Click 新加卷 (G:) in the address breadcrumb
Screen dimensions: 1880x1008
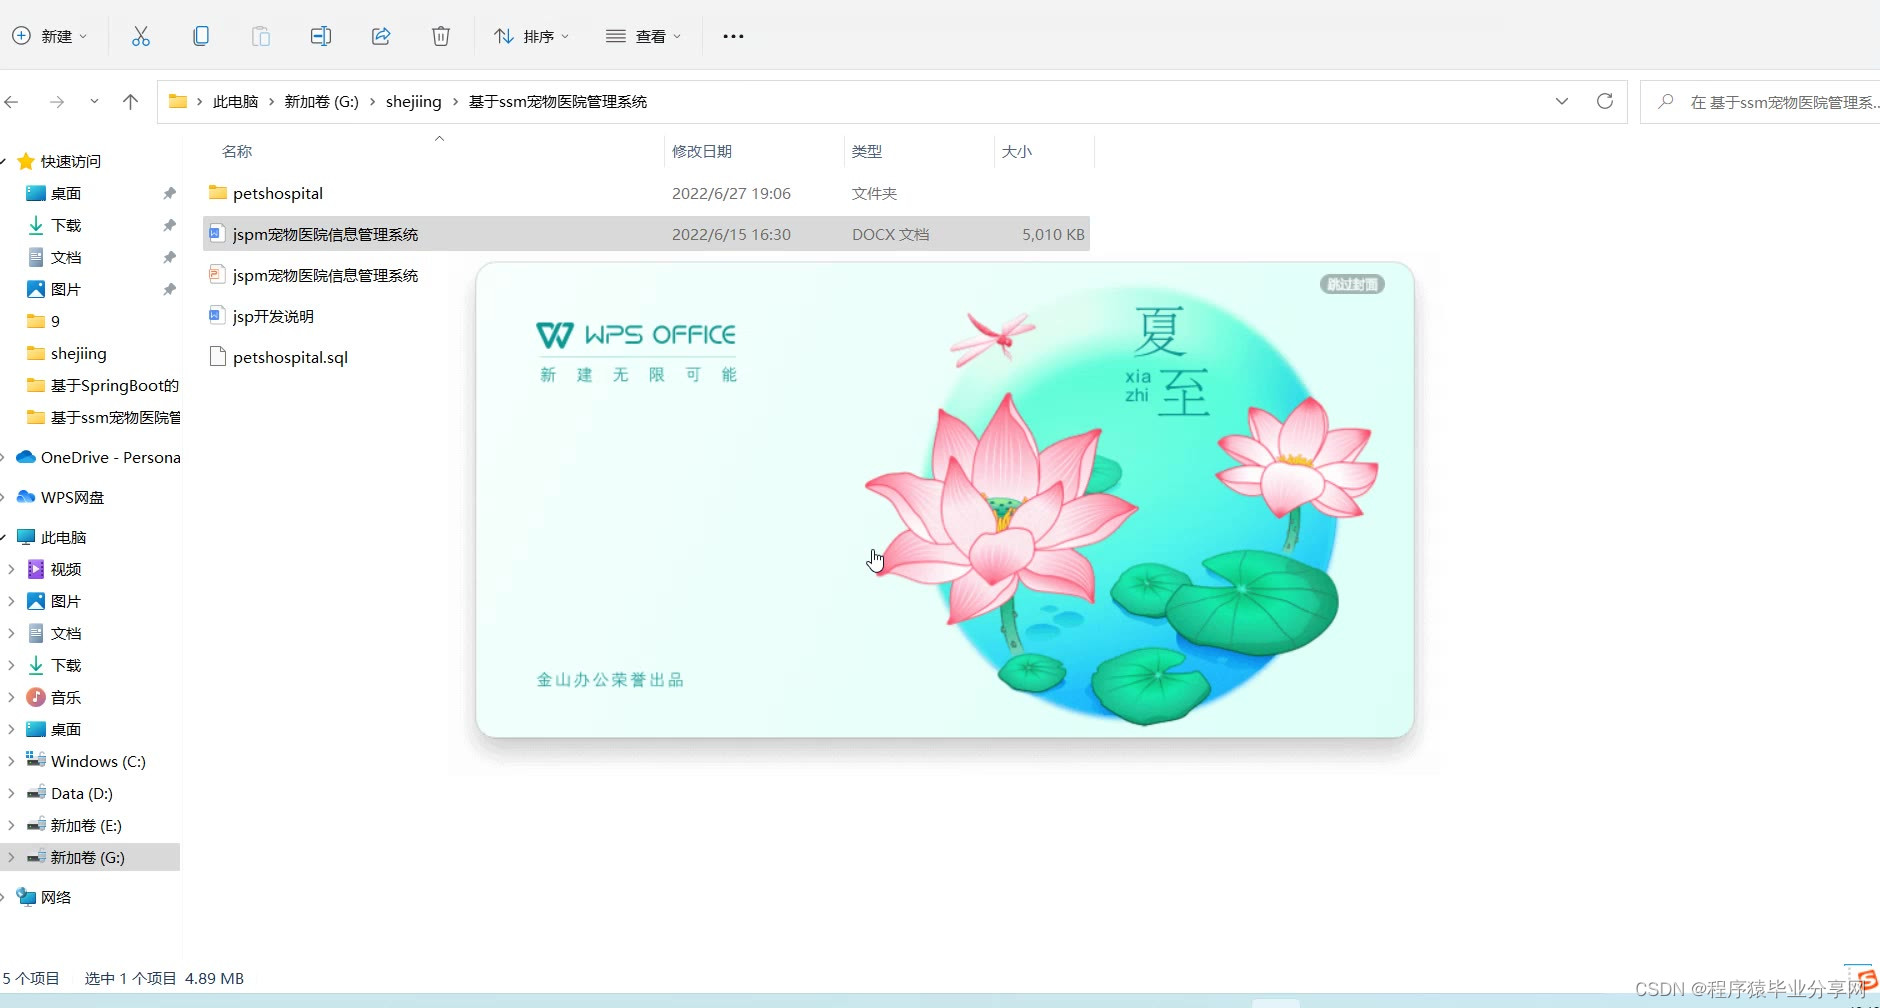321,102
